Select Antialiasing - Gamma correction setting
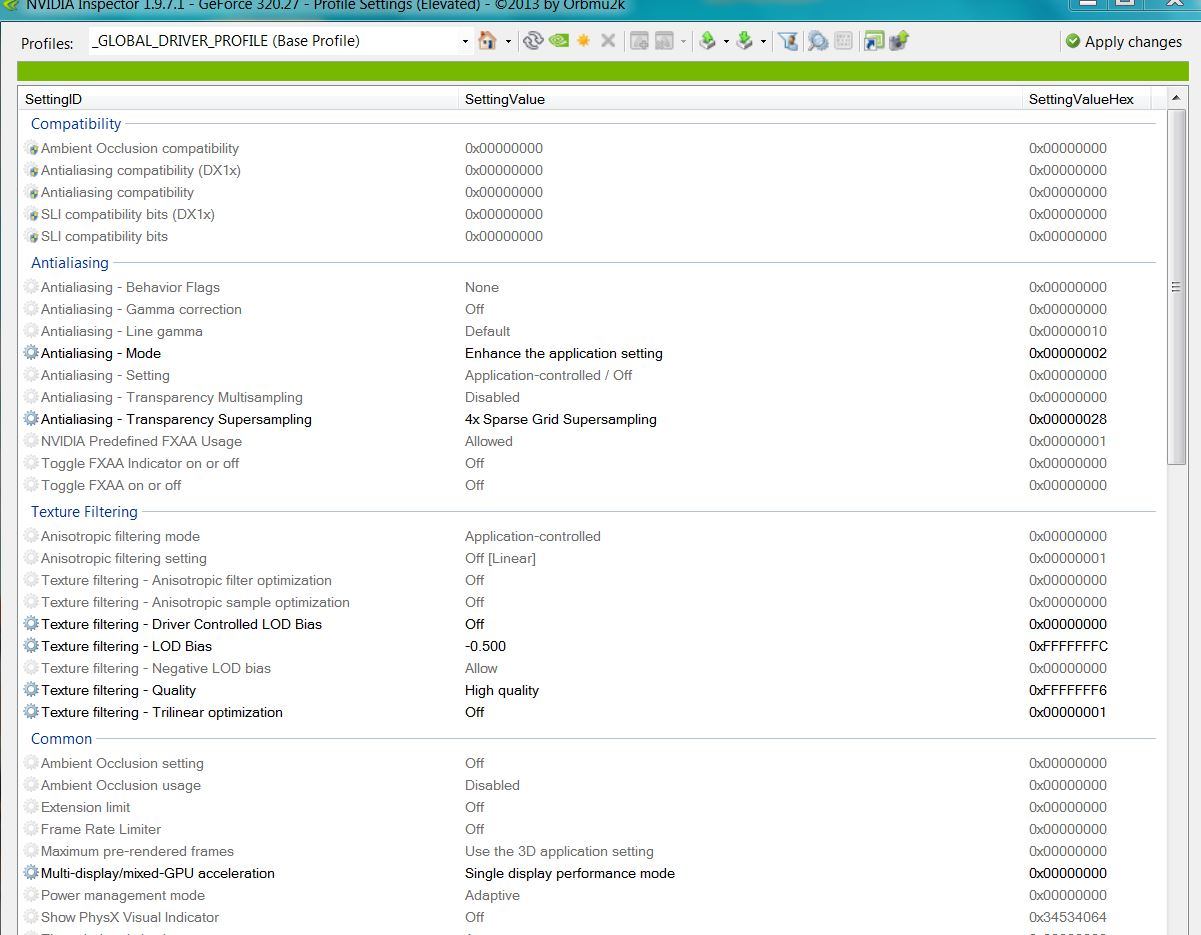 [x=141, y=309]
